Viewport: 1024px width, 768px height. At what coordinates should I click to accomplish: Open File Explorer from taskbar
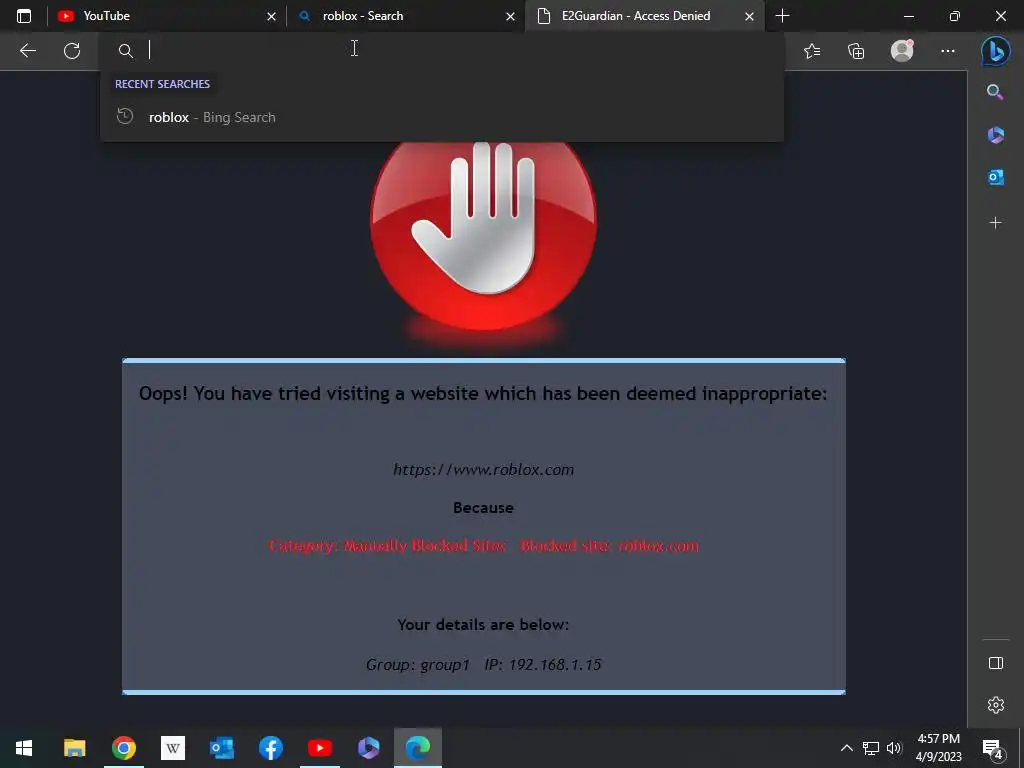point(74,748)
